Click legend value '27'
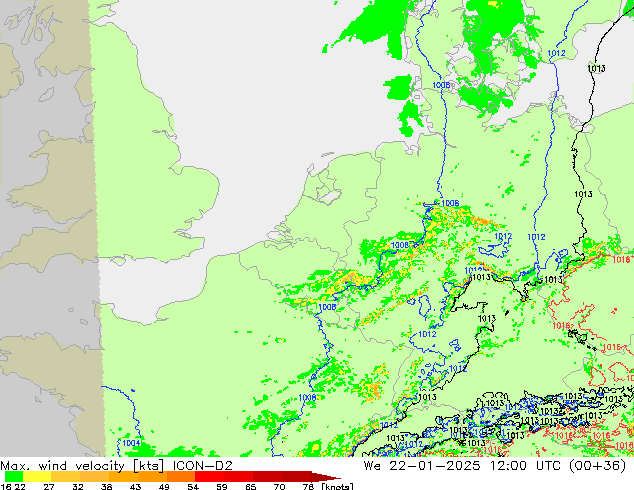634x490 pixels. pos(49,486)
